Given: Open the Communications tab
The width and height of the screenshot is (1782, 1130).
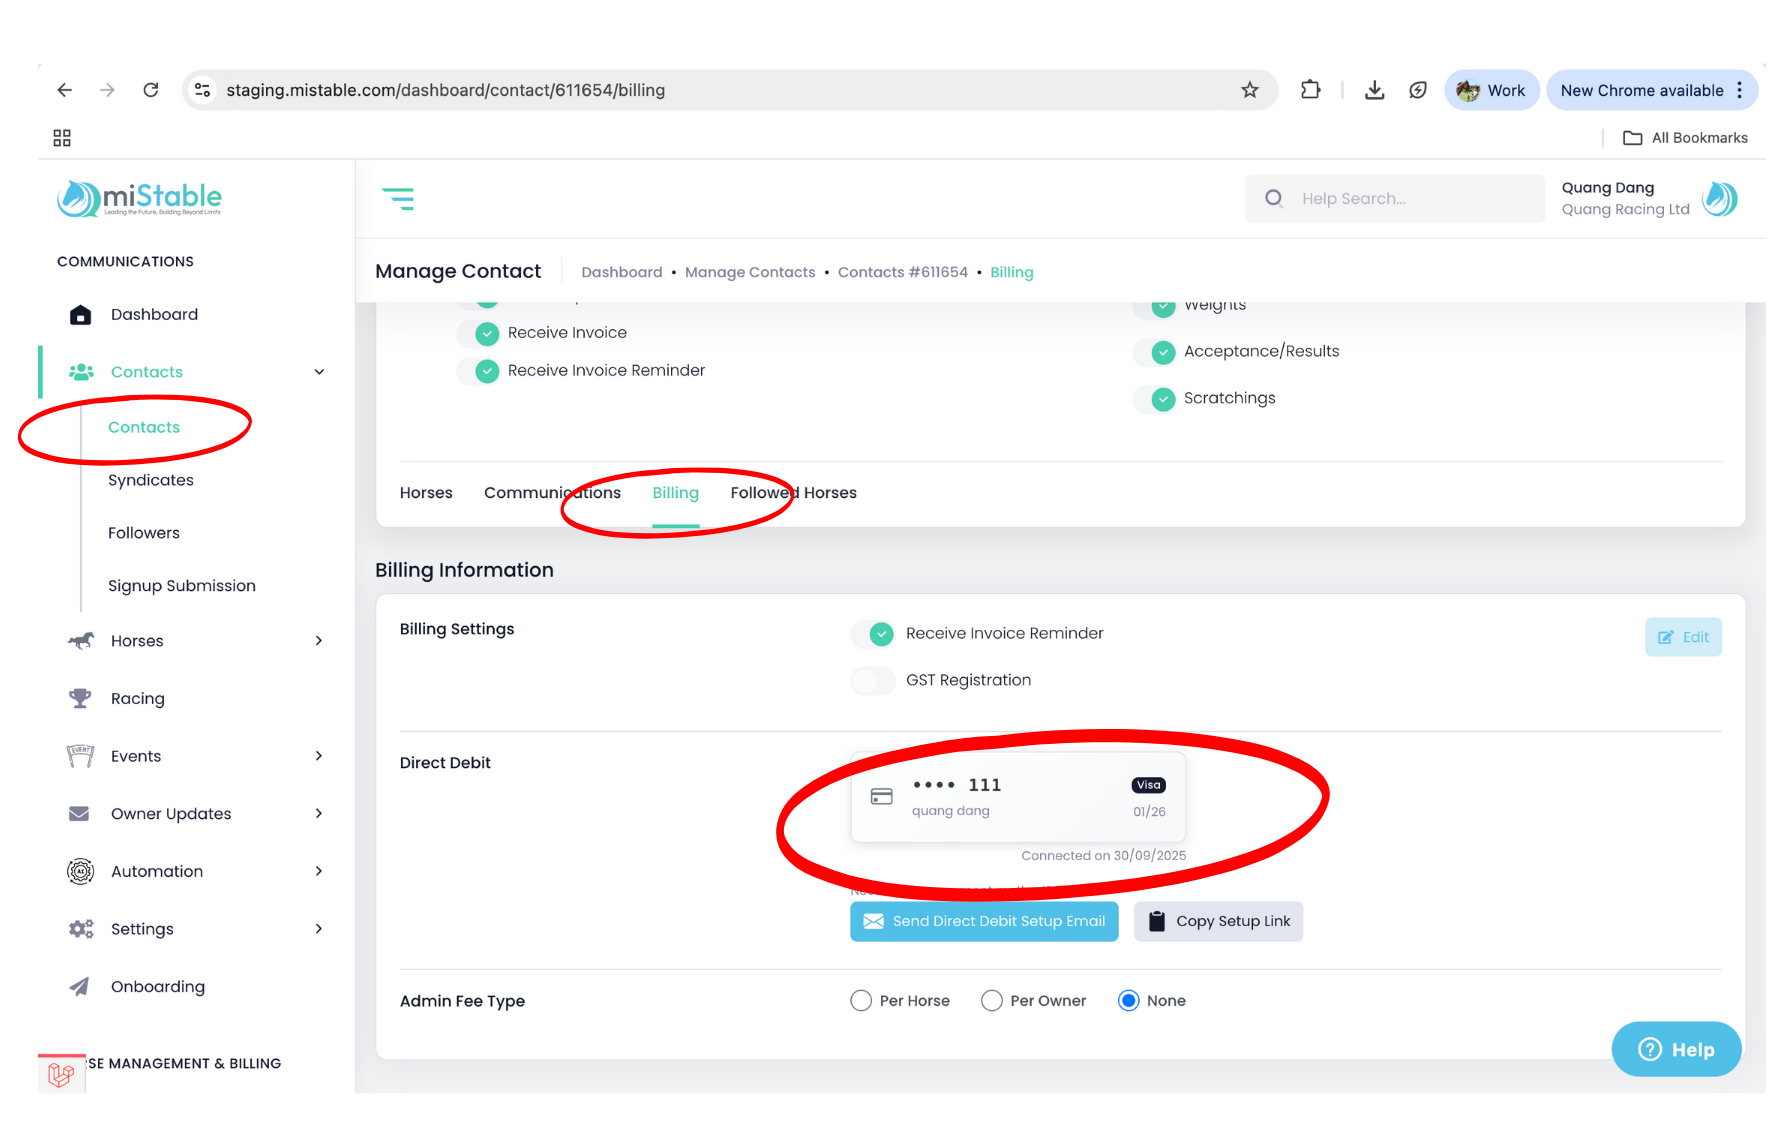Looking at the screenshot, I should coord(552,493).
